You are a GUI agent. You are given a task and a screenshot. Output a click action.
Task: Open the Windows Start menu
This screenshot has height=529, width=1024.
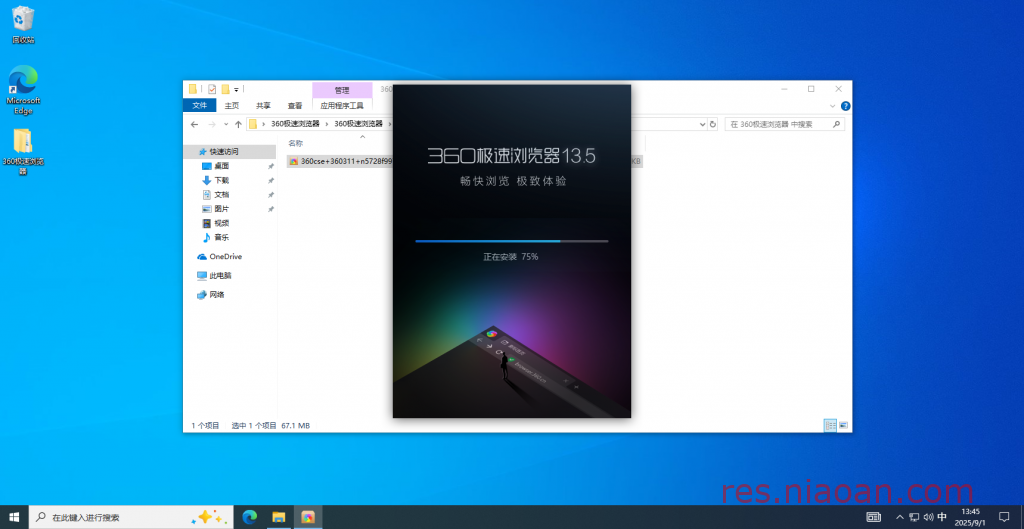pos(14,517)
